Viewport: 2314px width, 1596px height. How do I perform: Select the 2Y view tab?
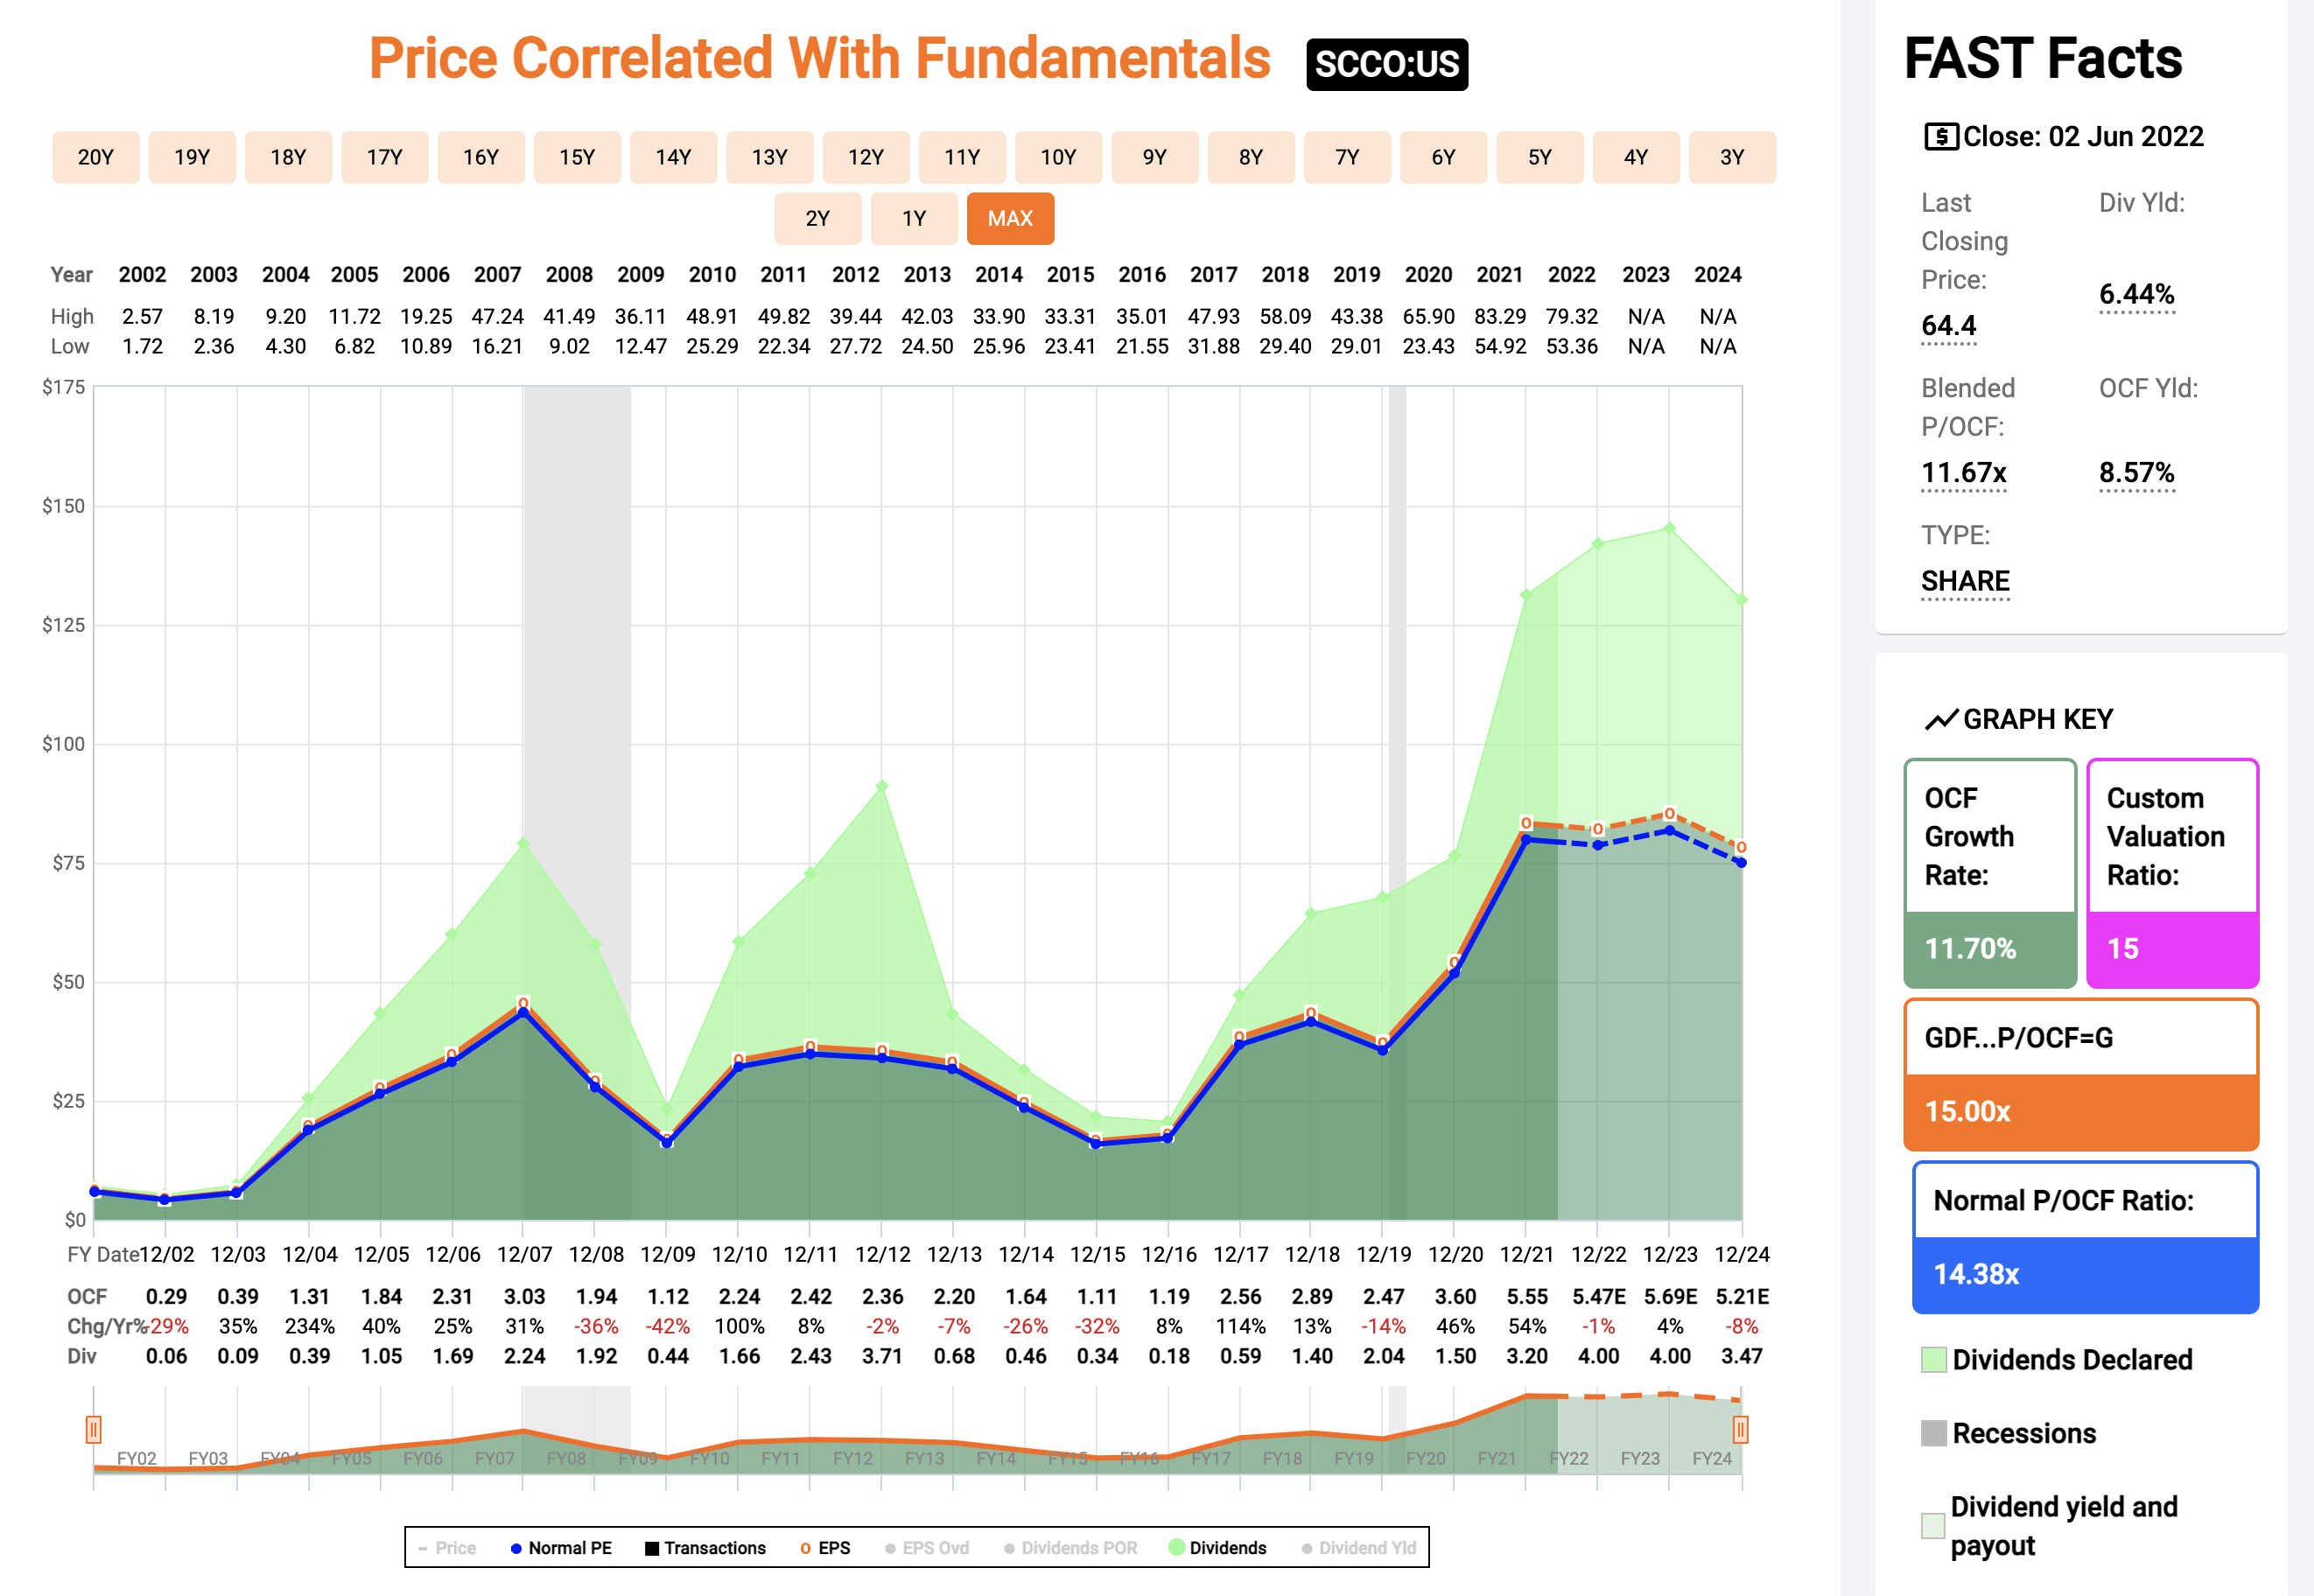tap(817, 218)
